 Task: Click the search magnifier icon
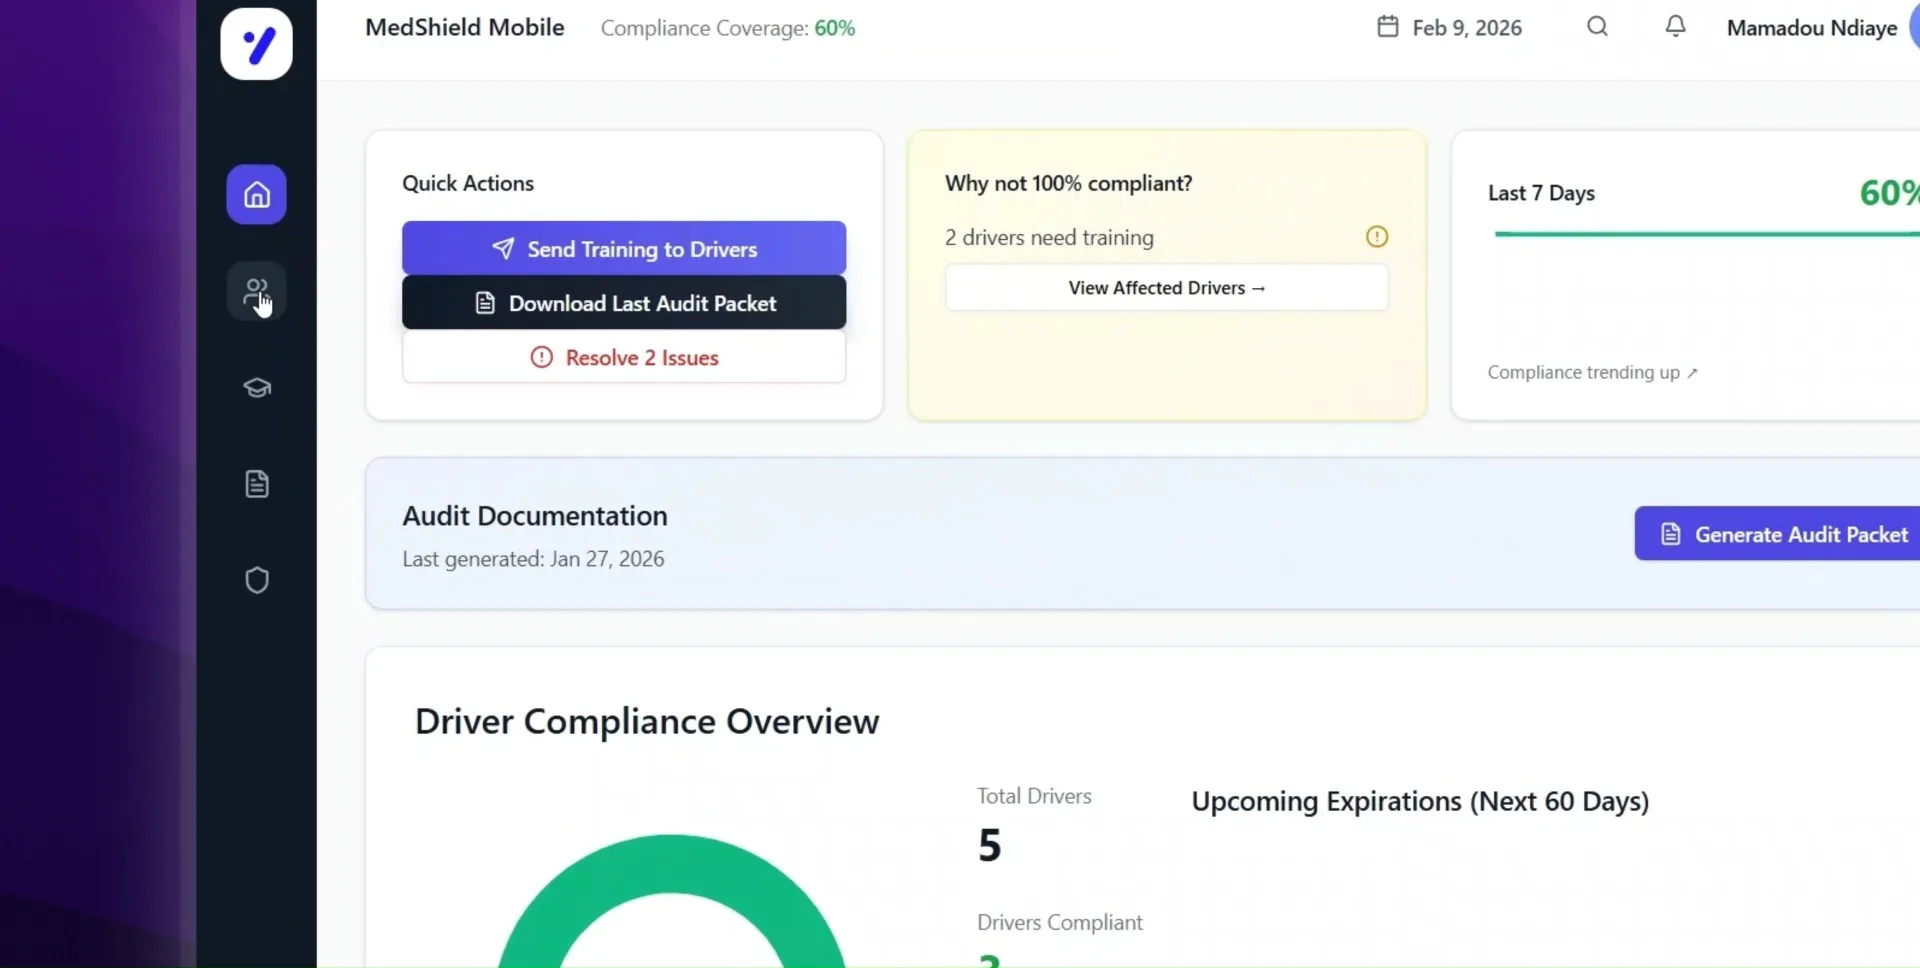coord(1597,27)
